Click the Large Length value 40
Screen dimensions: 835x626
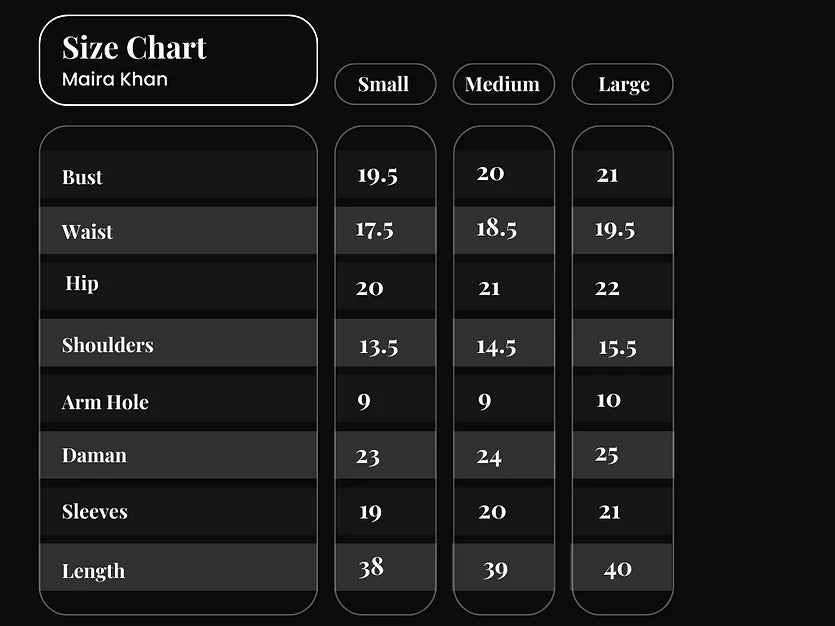coord(617,569)
